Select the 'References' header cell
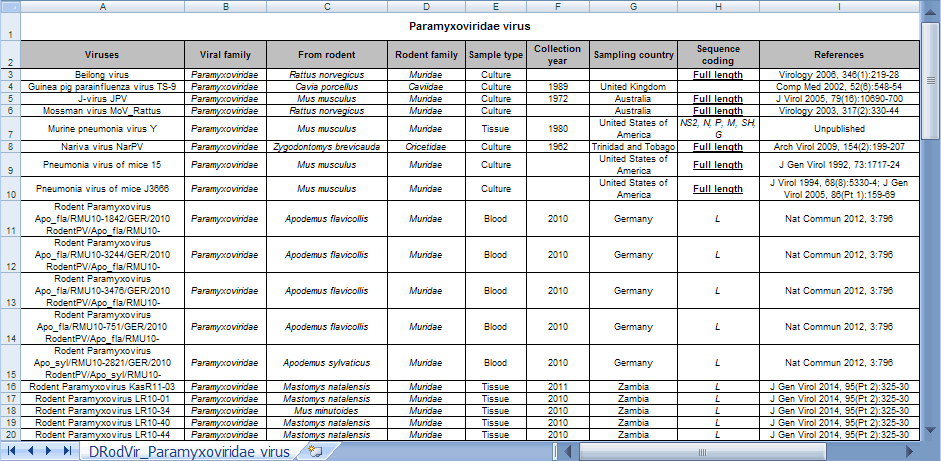 [x=839, y=54]
